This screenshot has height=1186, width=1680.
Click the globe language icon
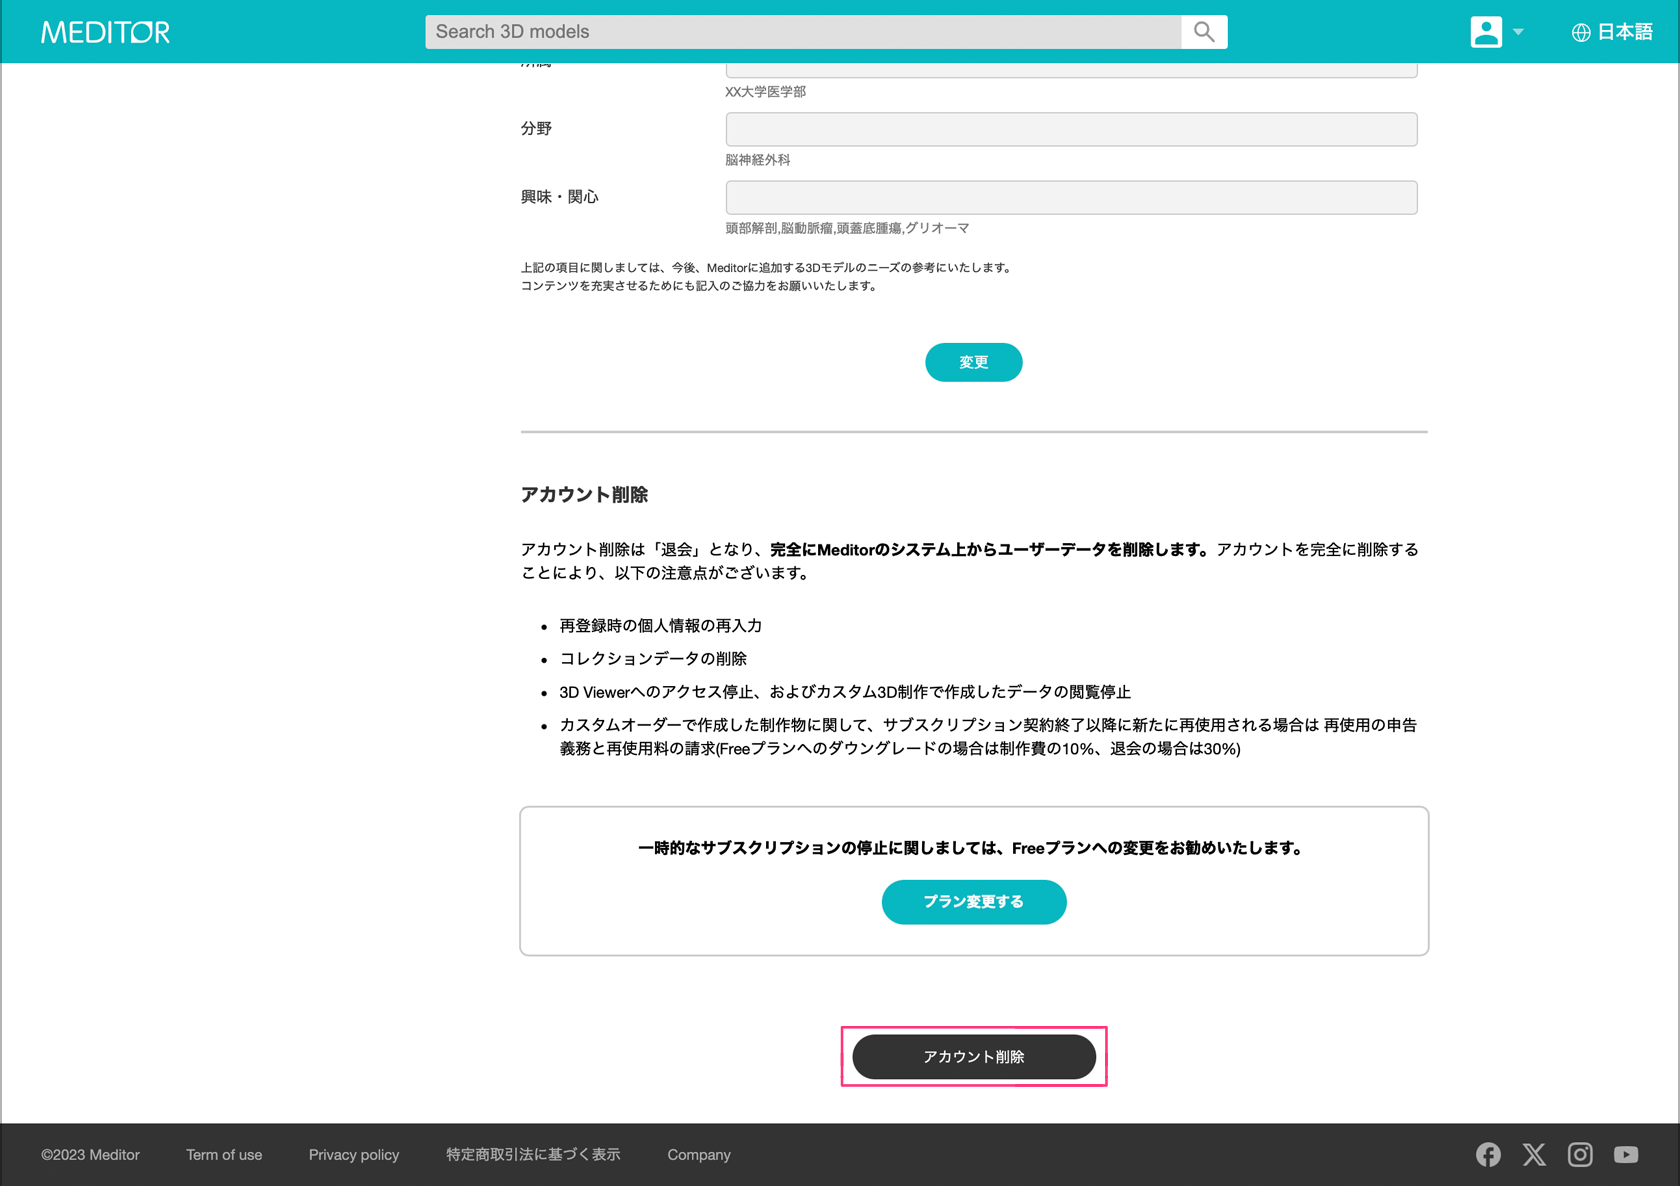[1580, 33]
